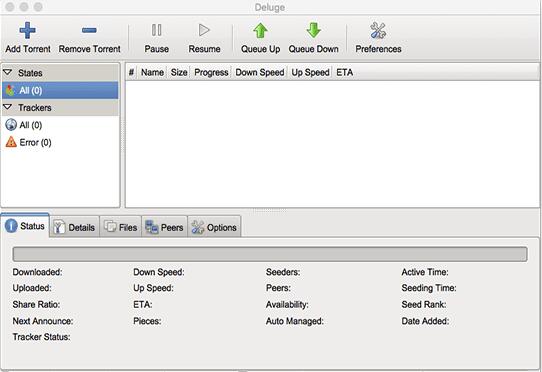Sort by Up Speed column header
The height and width of the screenshot is (372, 542).
click(310, 72)
